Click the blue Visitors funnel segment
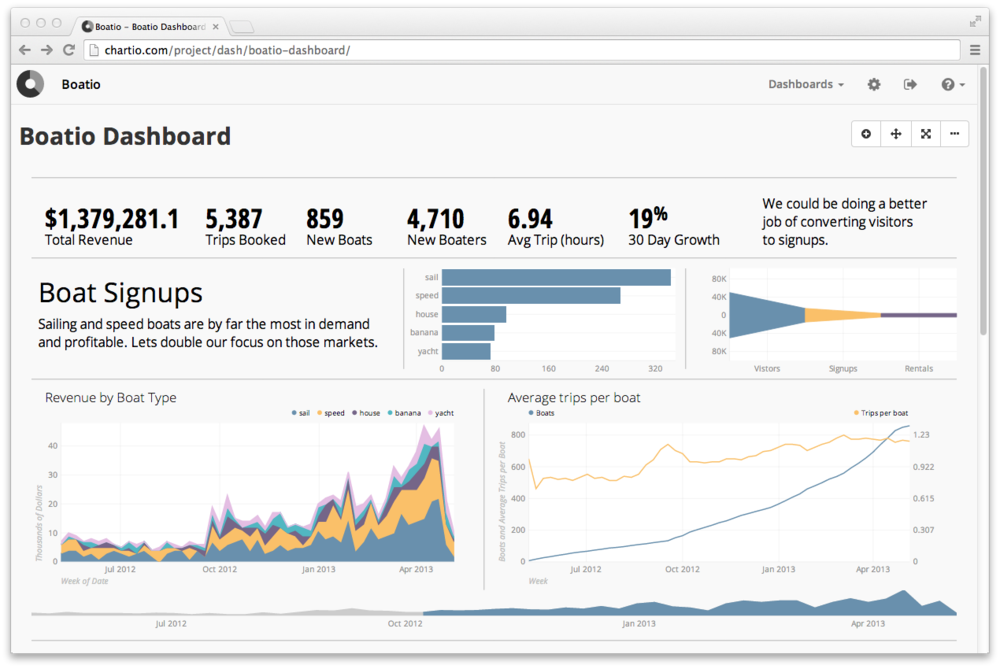 (767, 315)
